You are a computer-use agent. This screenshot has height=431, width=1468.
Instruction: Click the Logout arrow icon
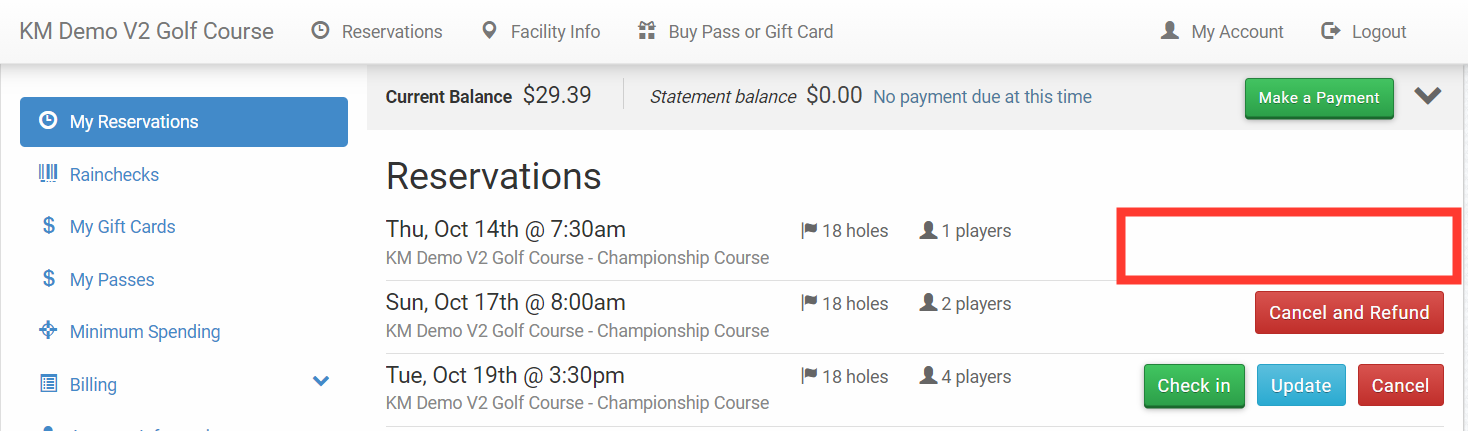[1330, 31]
